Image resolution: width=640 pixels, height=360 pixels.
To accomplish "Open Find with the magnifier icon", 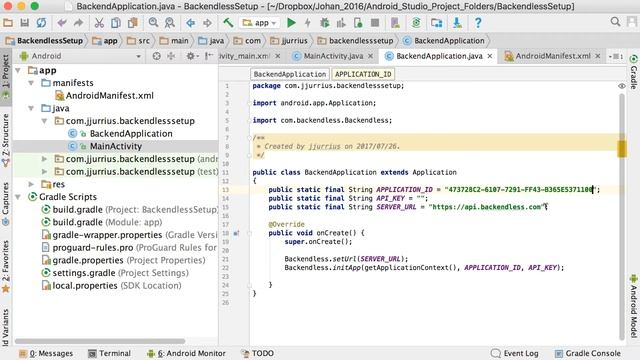I will [153, 23].
